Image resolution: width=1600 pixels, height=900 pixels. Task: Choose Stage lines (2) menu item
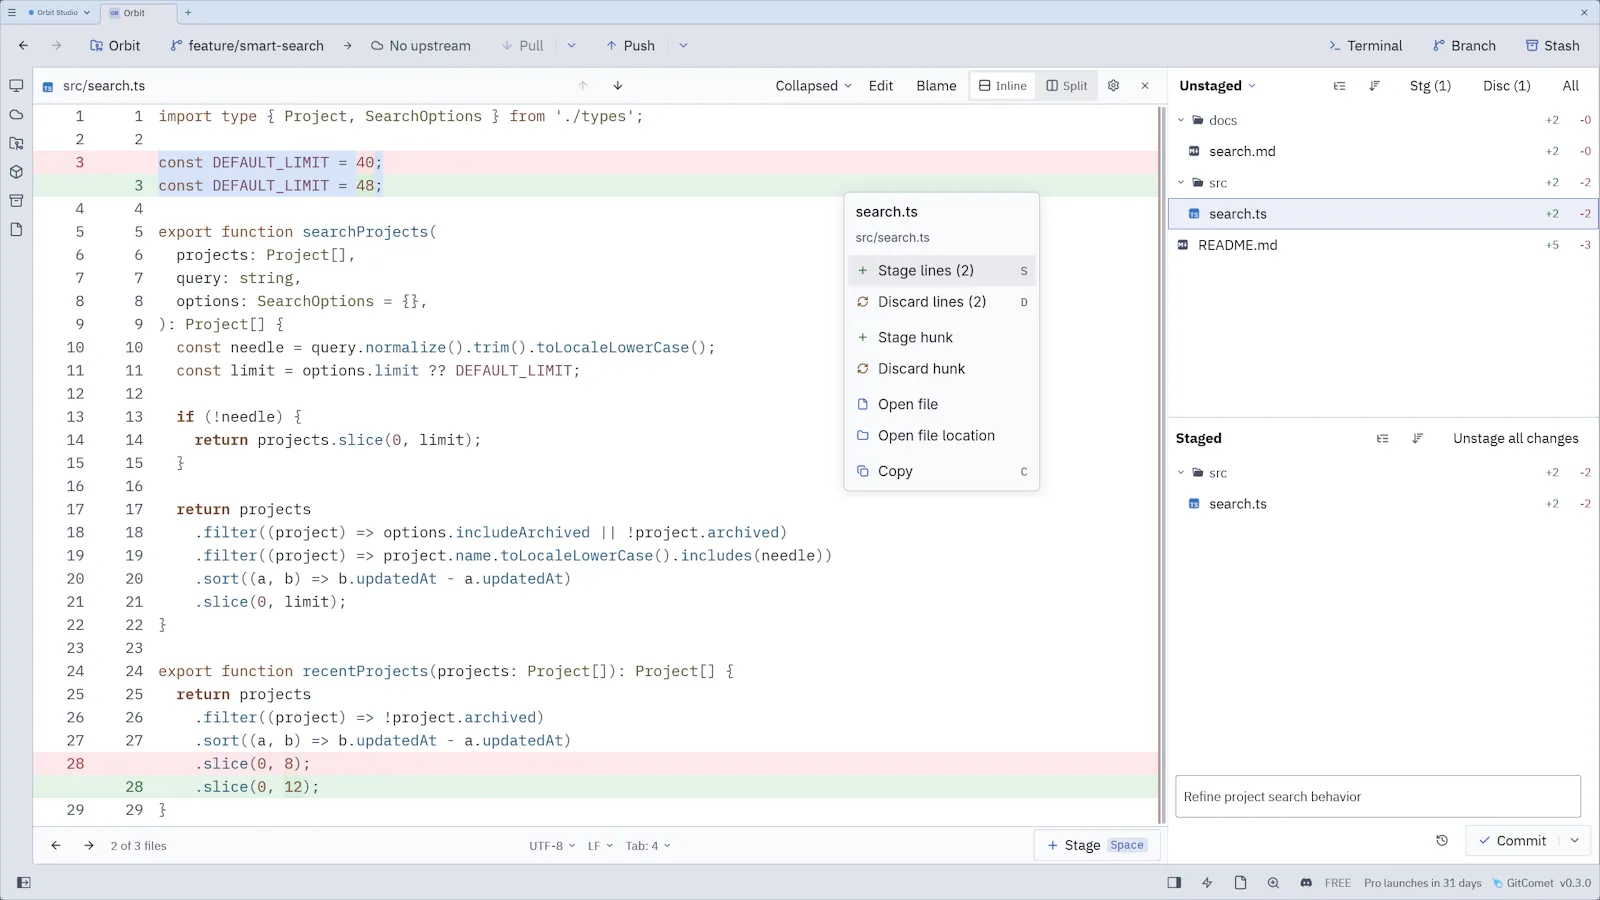click(941, 271)
